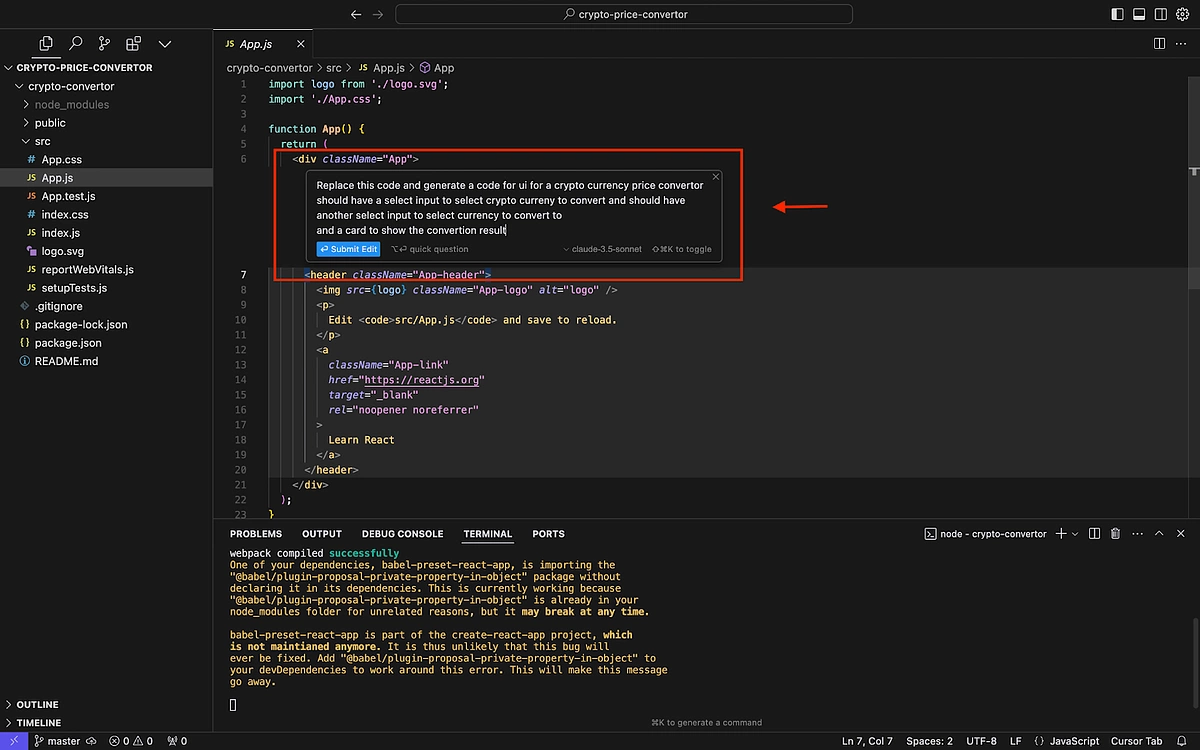Click the master branch in status bar
1200x750 pixels.
pos(57,741)
